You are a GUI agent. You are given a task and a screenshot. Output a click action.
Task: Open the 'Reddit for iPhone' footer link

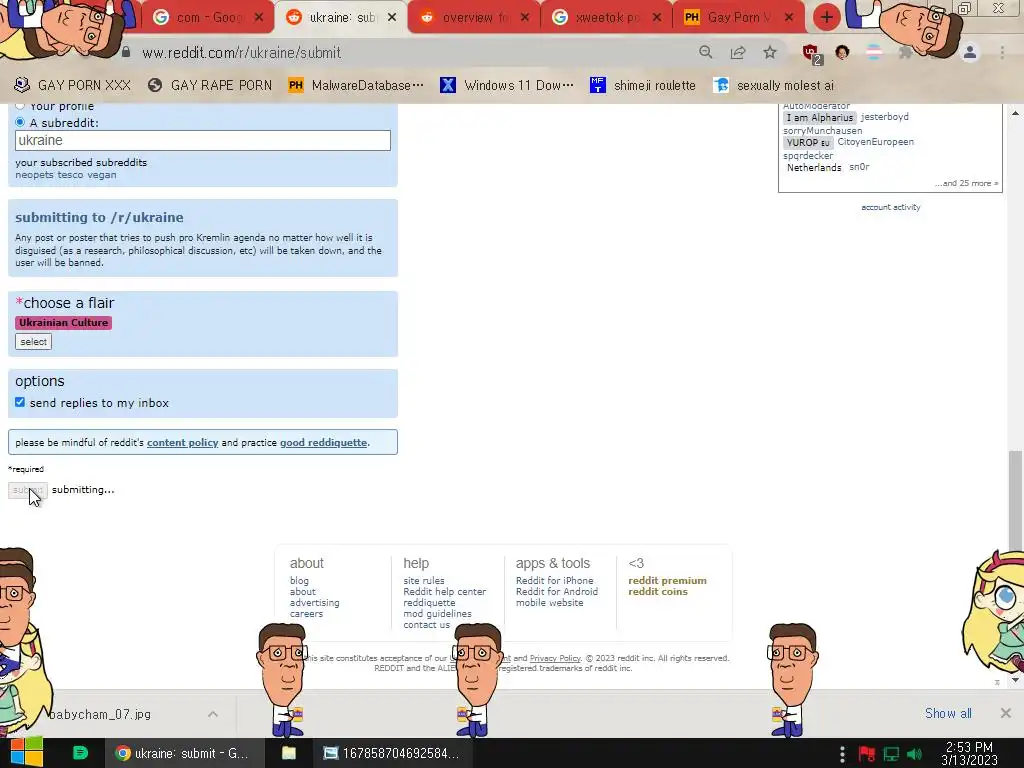[554, 581]
